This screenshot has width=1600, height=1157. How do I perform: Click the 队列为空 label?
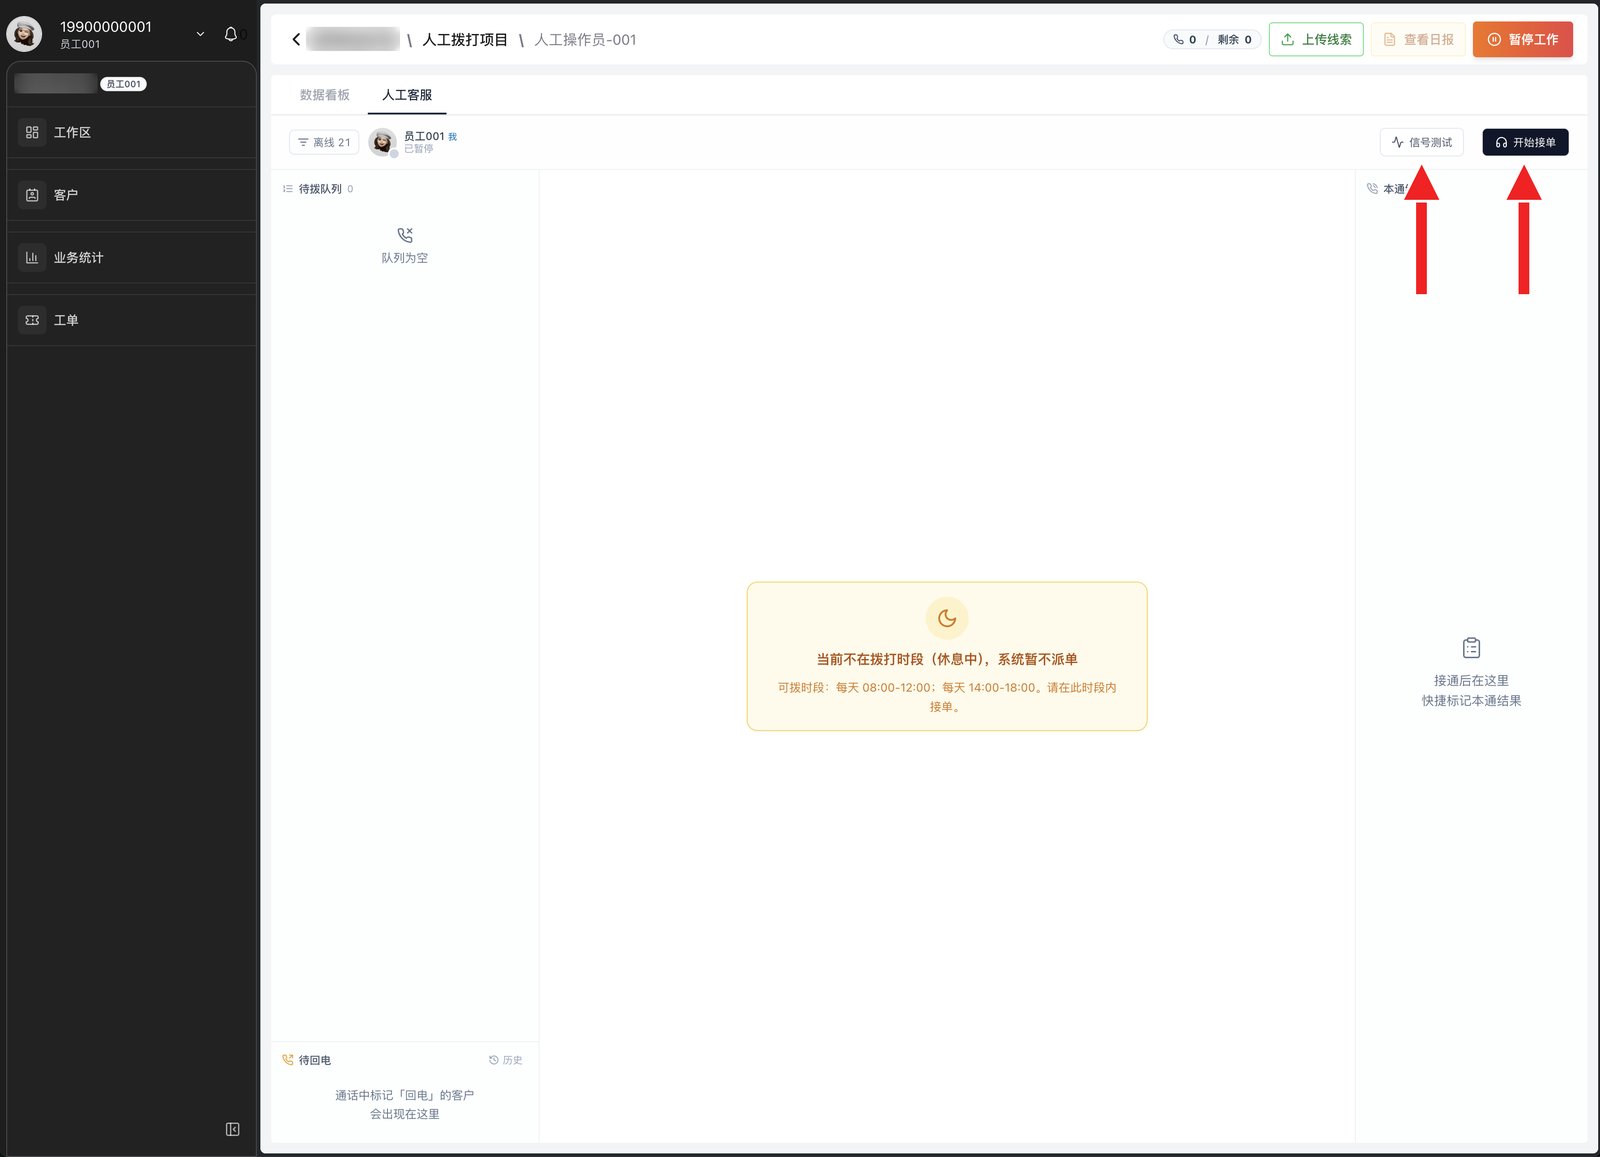pyautogui.click(x=405, y=258)
